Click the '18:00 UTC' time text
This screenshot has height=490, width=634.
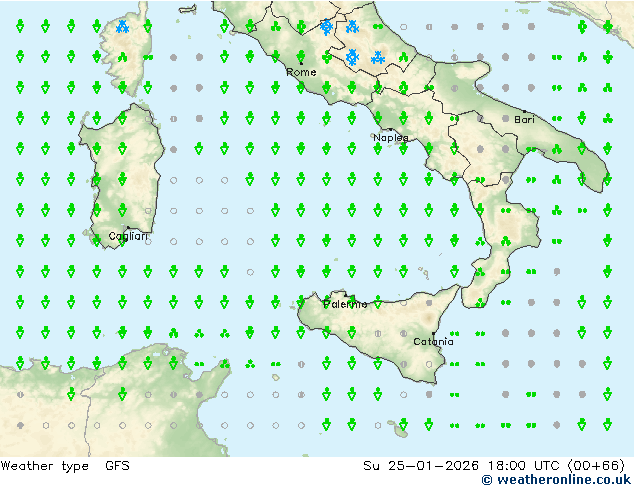524,466
